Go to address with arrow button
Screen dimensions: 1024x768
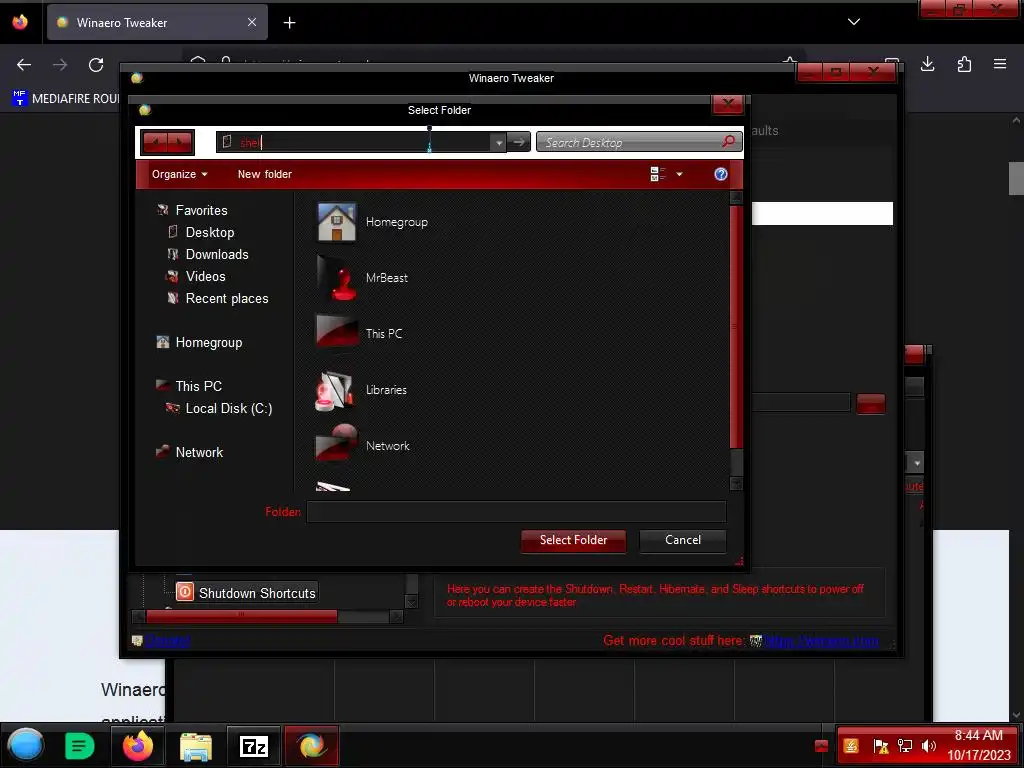click(519, 142)
